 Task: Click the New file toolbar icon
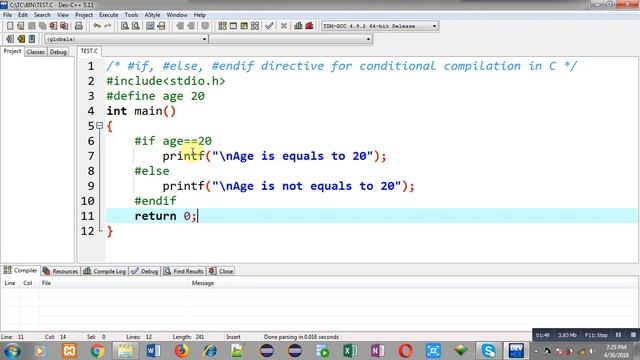point(10,26)
